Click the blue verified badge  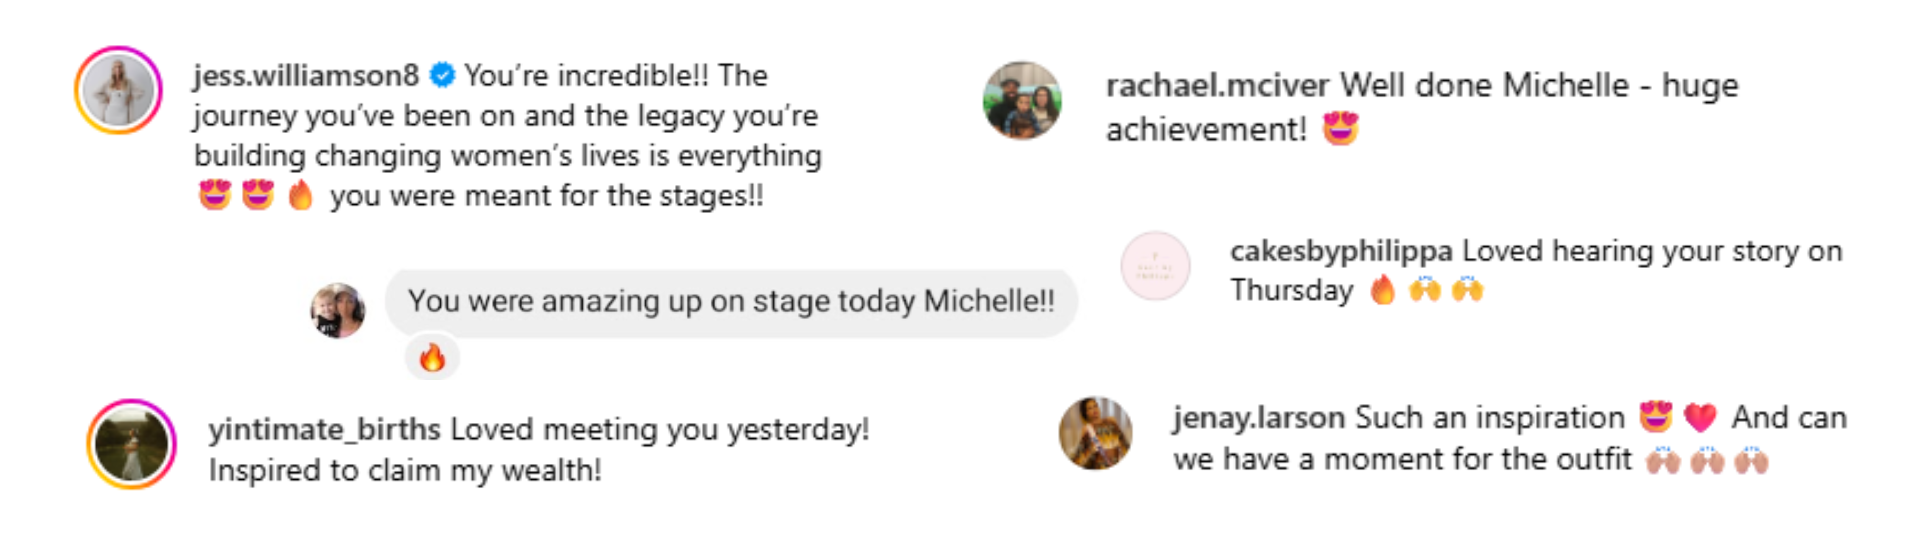click(442, 75)
